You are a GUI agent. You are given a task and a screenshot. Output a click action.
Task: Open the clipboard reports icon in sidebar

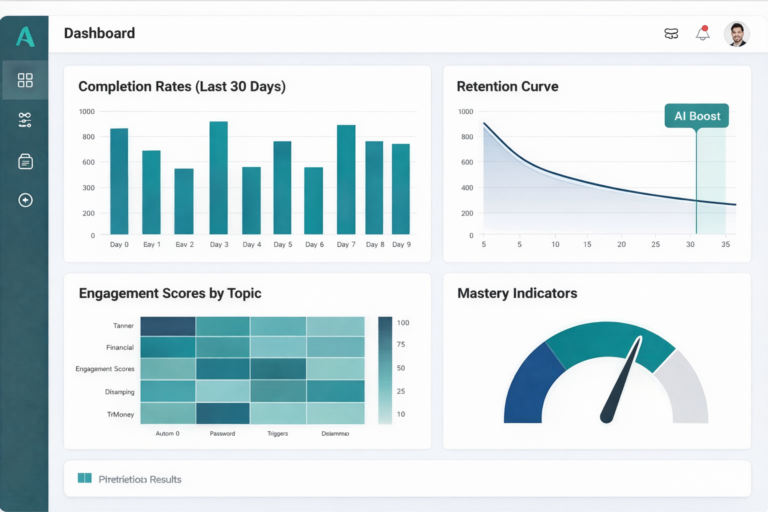[25, 161]
